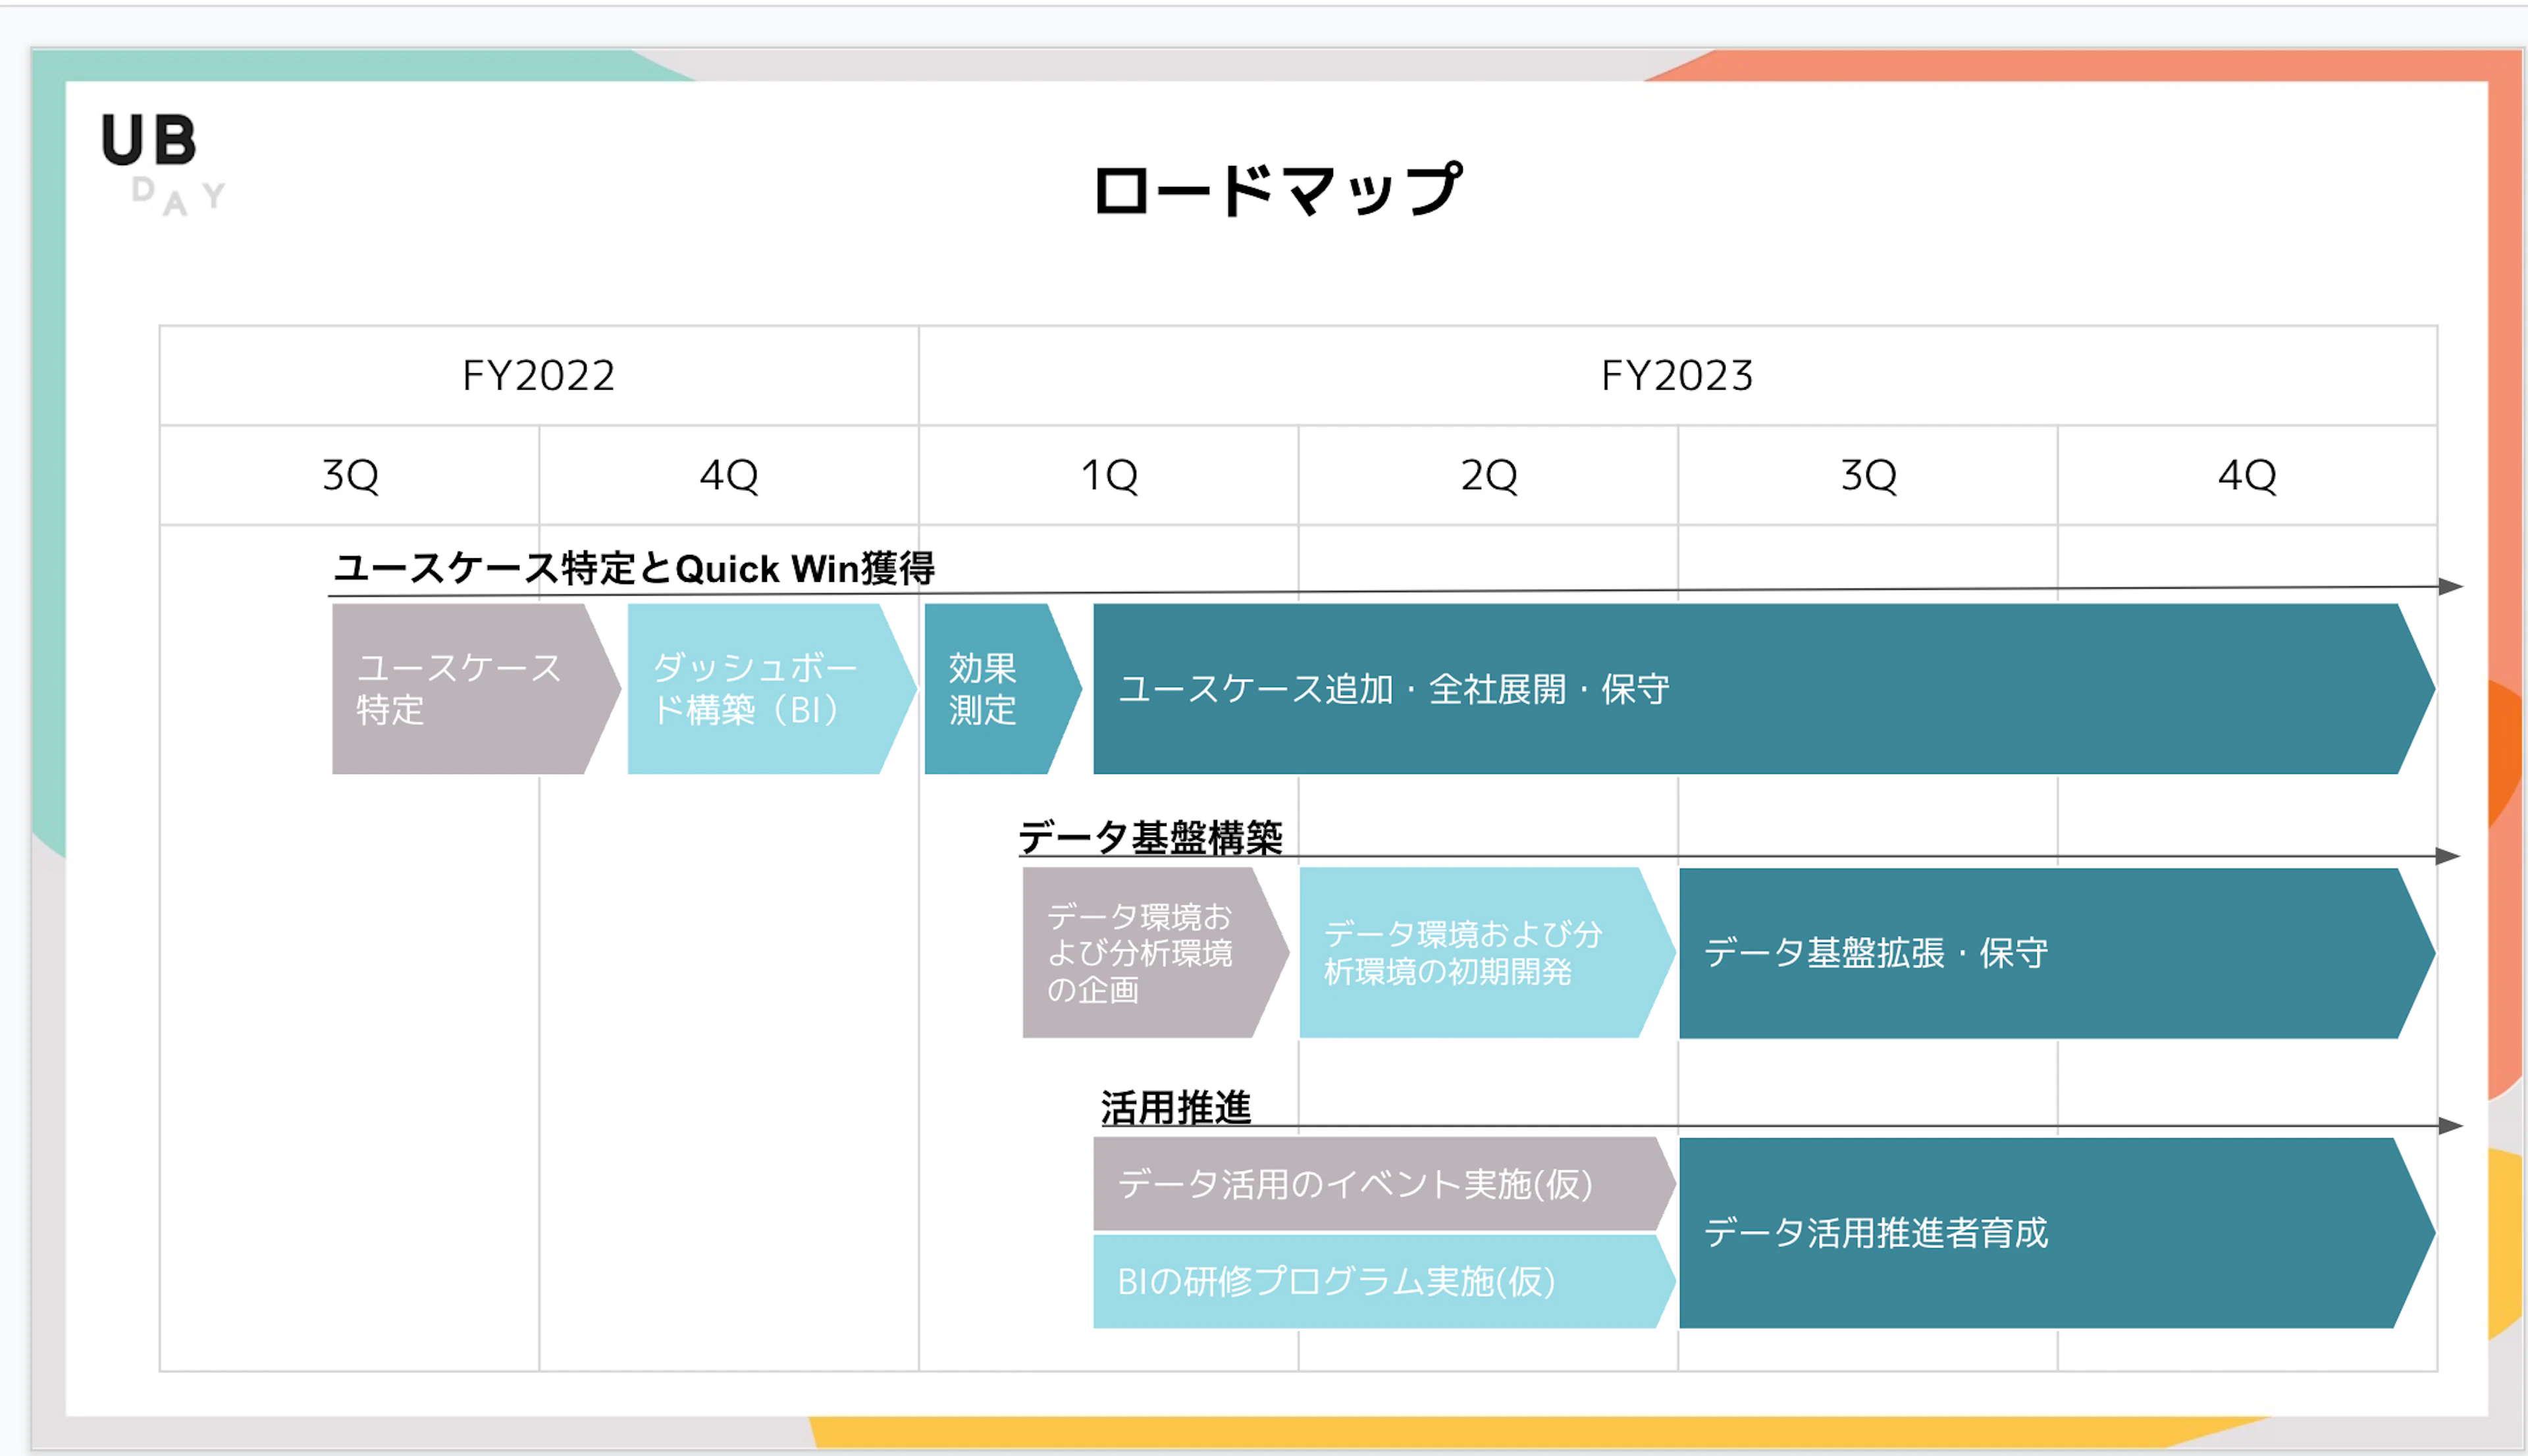This screenshot has height=1456, width=2528.
Task: Click the BIの研修プログラム実施(仮) bar
Action: (1384, 1281)
